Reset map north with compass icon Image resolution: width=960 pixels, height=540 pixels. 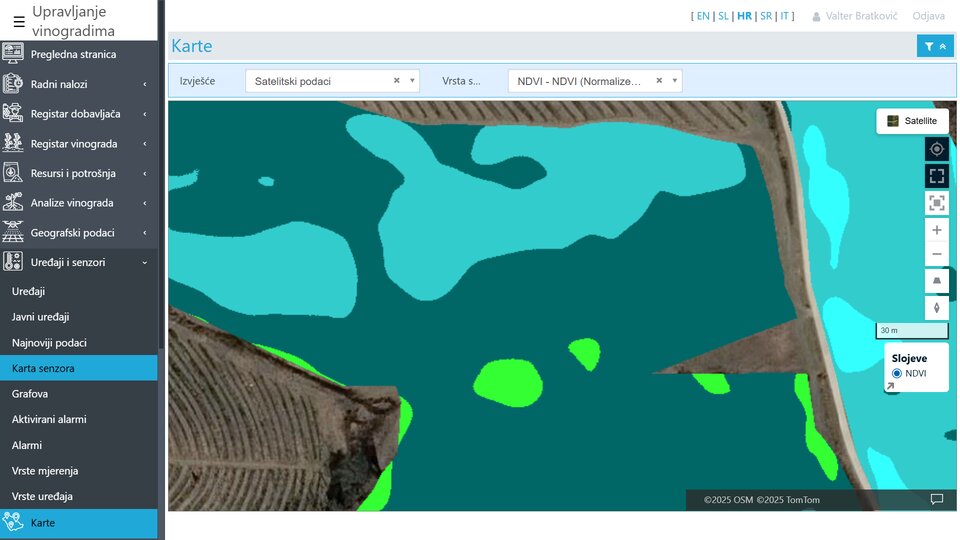pyautogui.click(x=936, y=307)
